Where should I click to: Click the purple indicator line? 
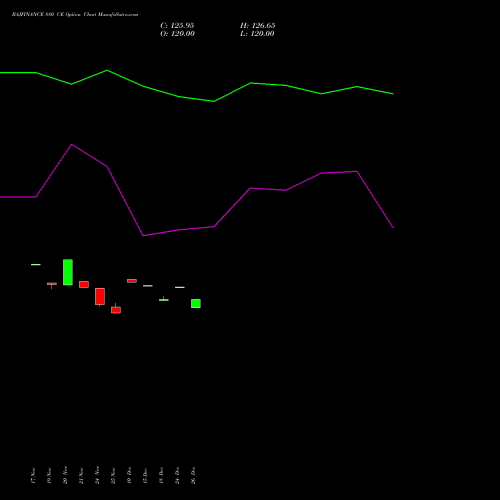(197, 190)
